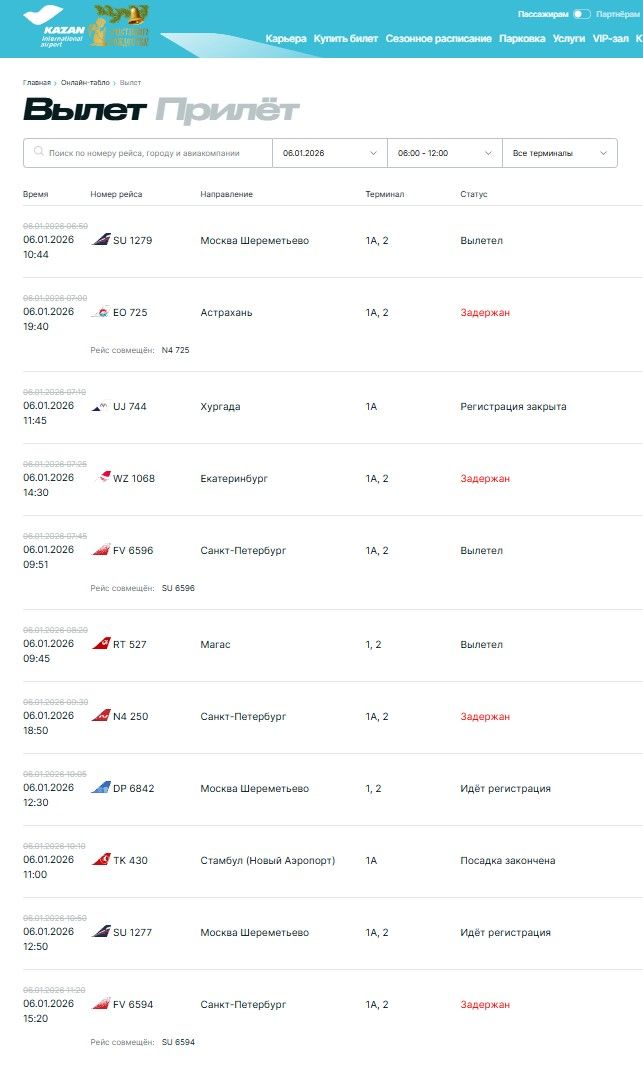Open the Сезонное расписание menu item
The height and width of the screenshot is (1066, 643).
coord(438,39)
